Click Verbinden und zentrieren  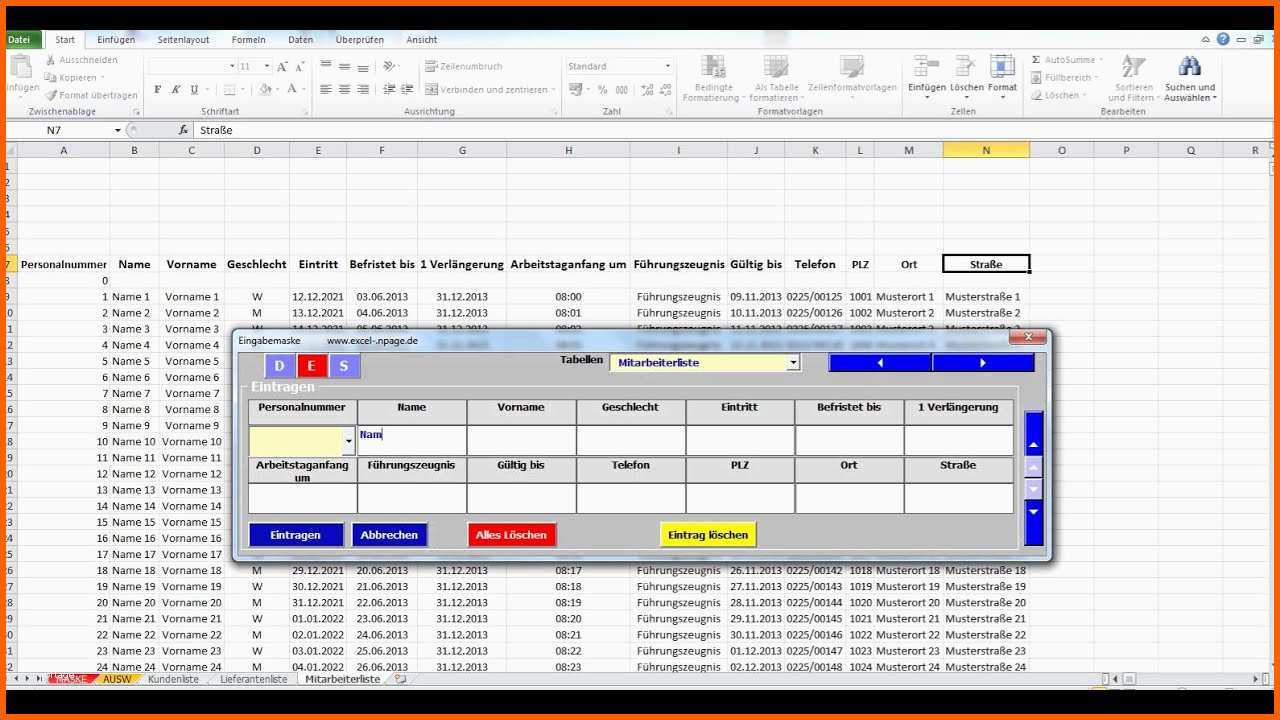click(491, 89)
